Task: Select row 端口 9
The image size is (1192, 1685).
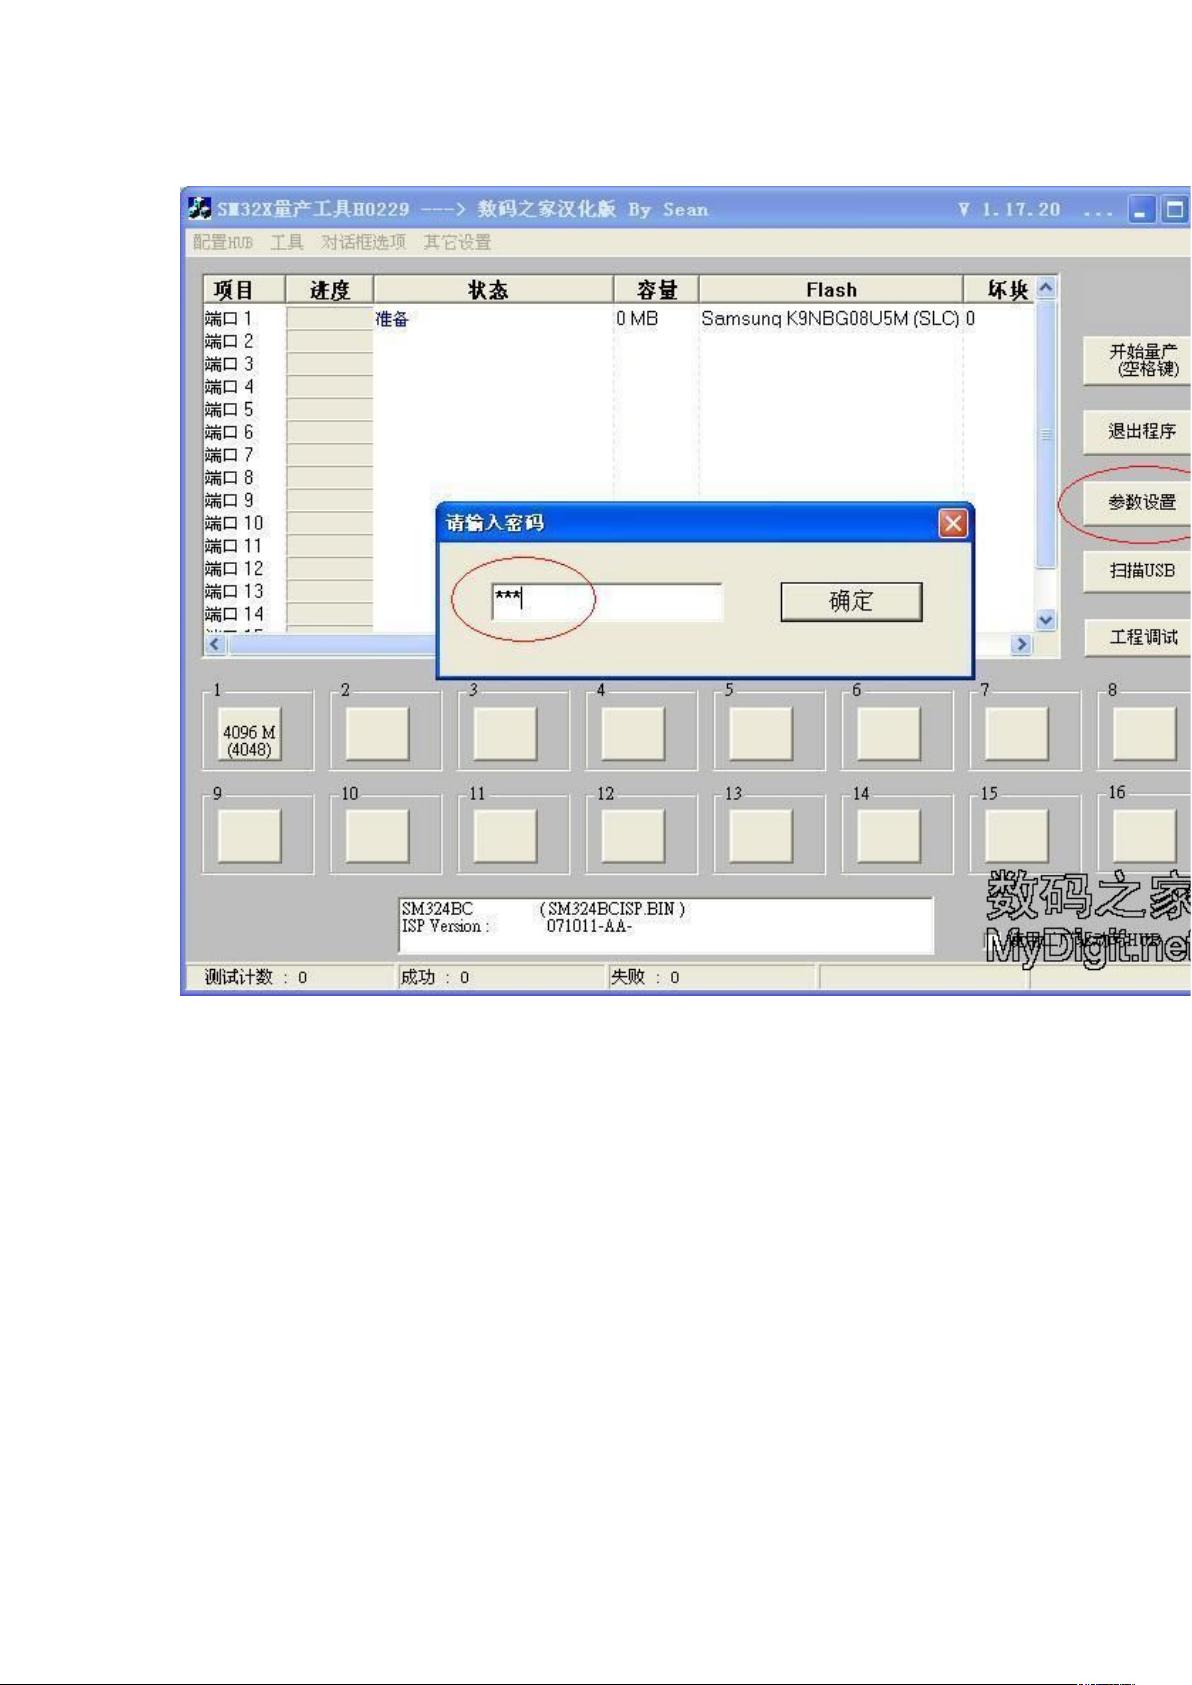Action: point(229,501)
